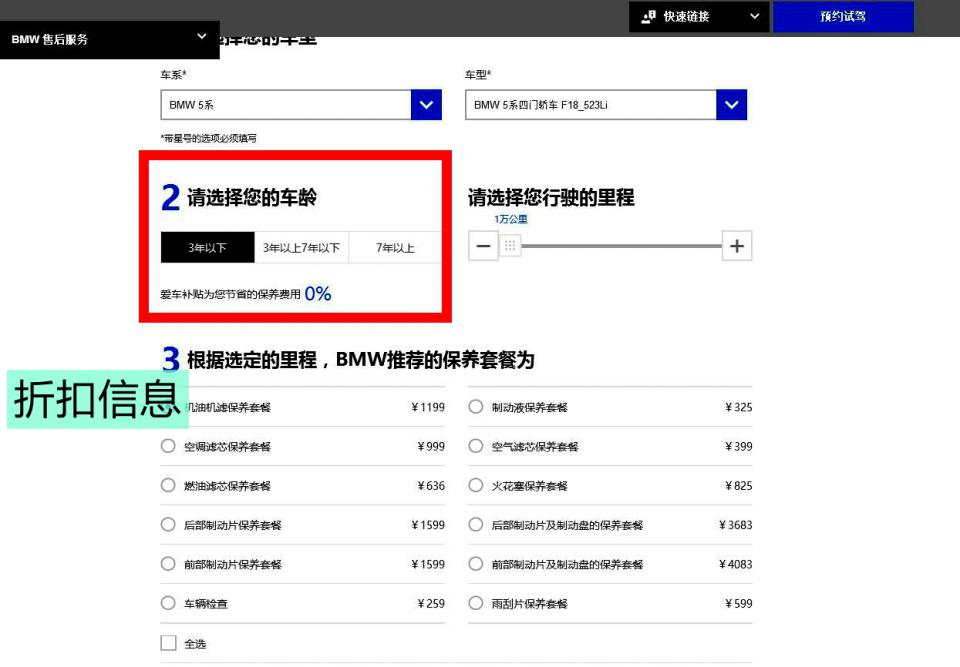The width and height of the screenshot is (960, 667).
Task: Click the ¥599 price text
Action: (x=738, y=603)
